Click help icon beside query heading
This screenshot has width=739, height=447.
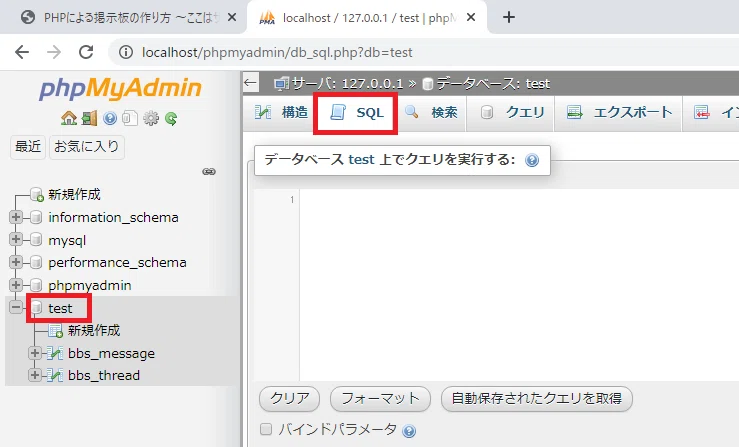click(x=532, y=160)
